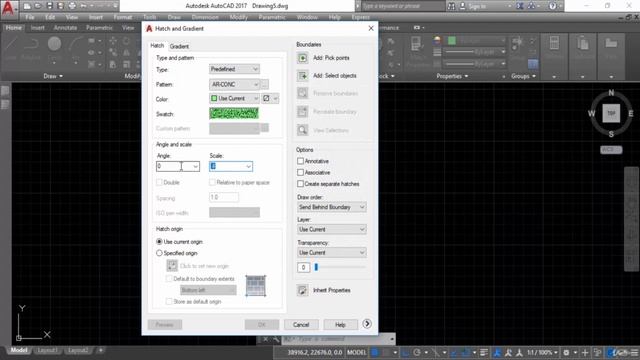Click the transparency value field
This screenshot has height=360, width=640.
coord(303,267)
